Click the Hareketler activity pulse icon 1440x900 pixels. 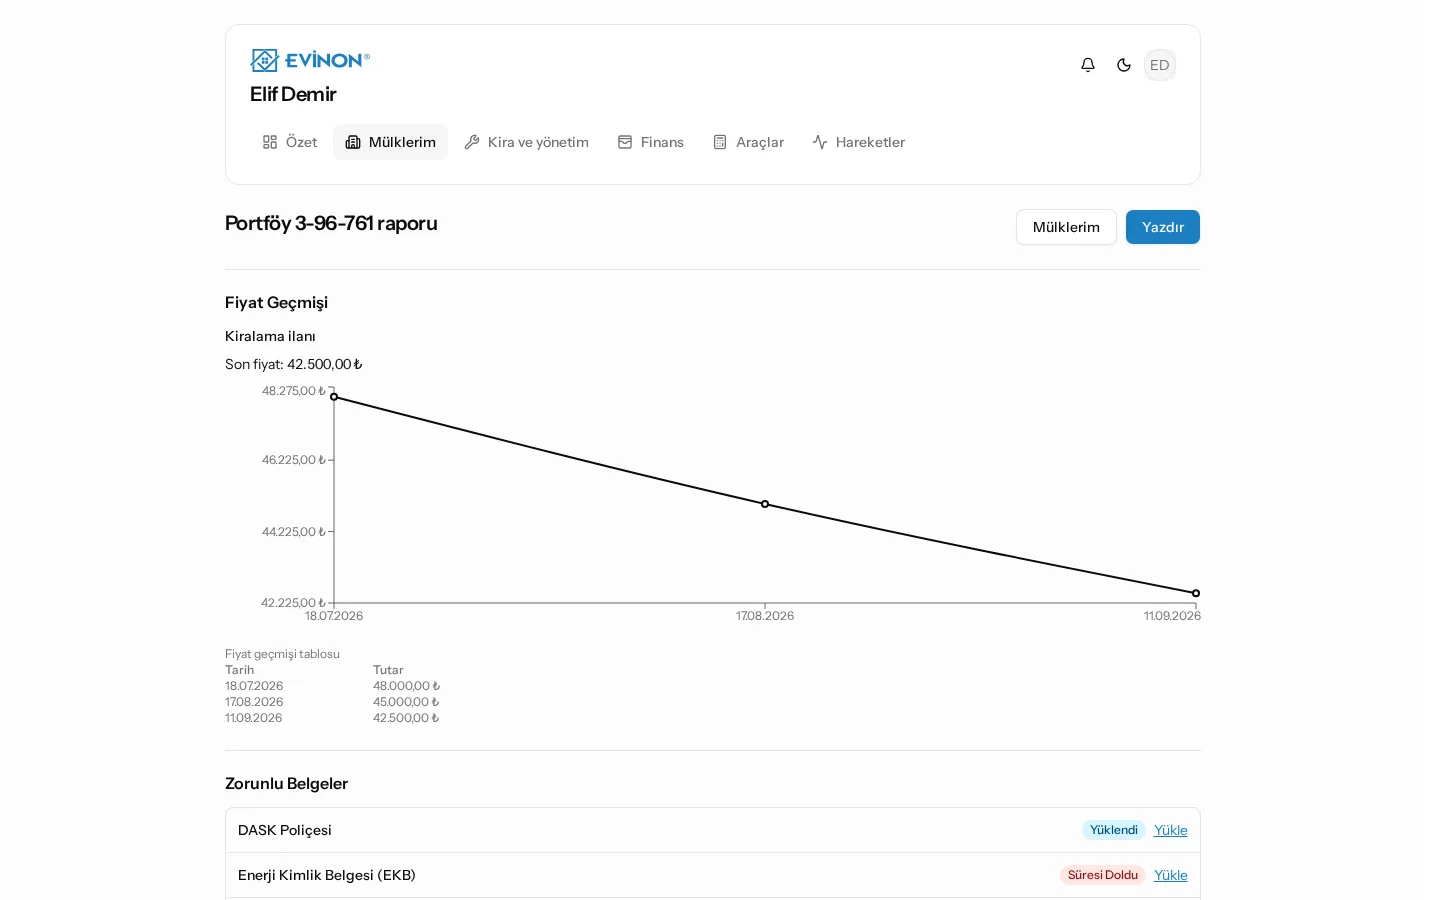pos(820,142)
